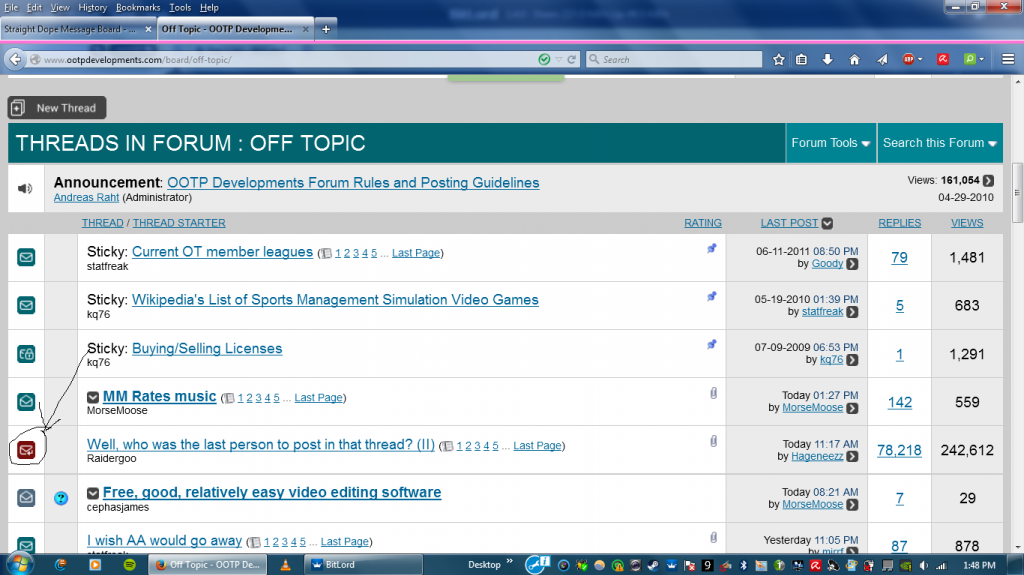Open the Free, good video editing software thread

(272, 493)
